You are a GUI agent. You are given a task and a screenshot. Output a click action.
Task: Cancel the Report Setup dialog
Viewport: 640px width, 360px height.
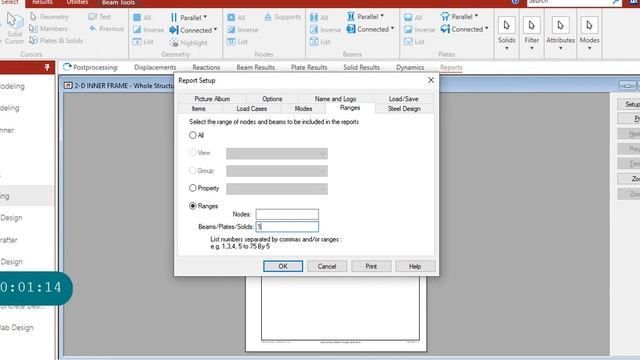327,266
